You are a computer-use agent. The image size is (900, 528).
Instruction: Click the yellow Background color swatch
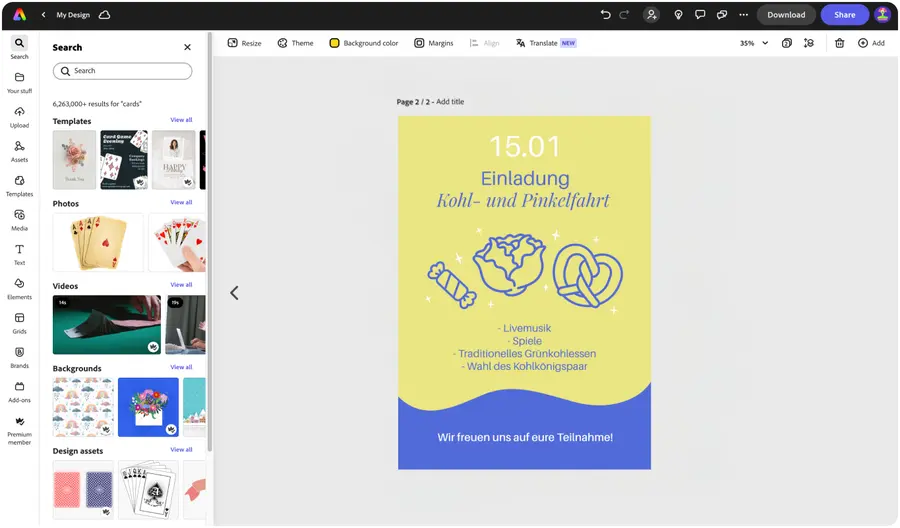(x=334, y=43)
